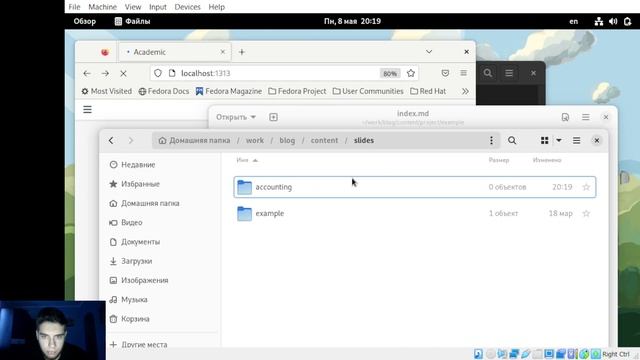Open VirtualBox Devices menu
640x360 pixels.
point(187,7)
